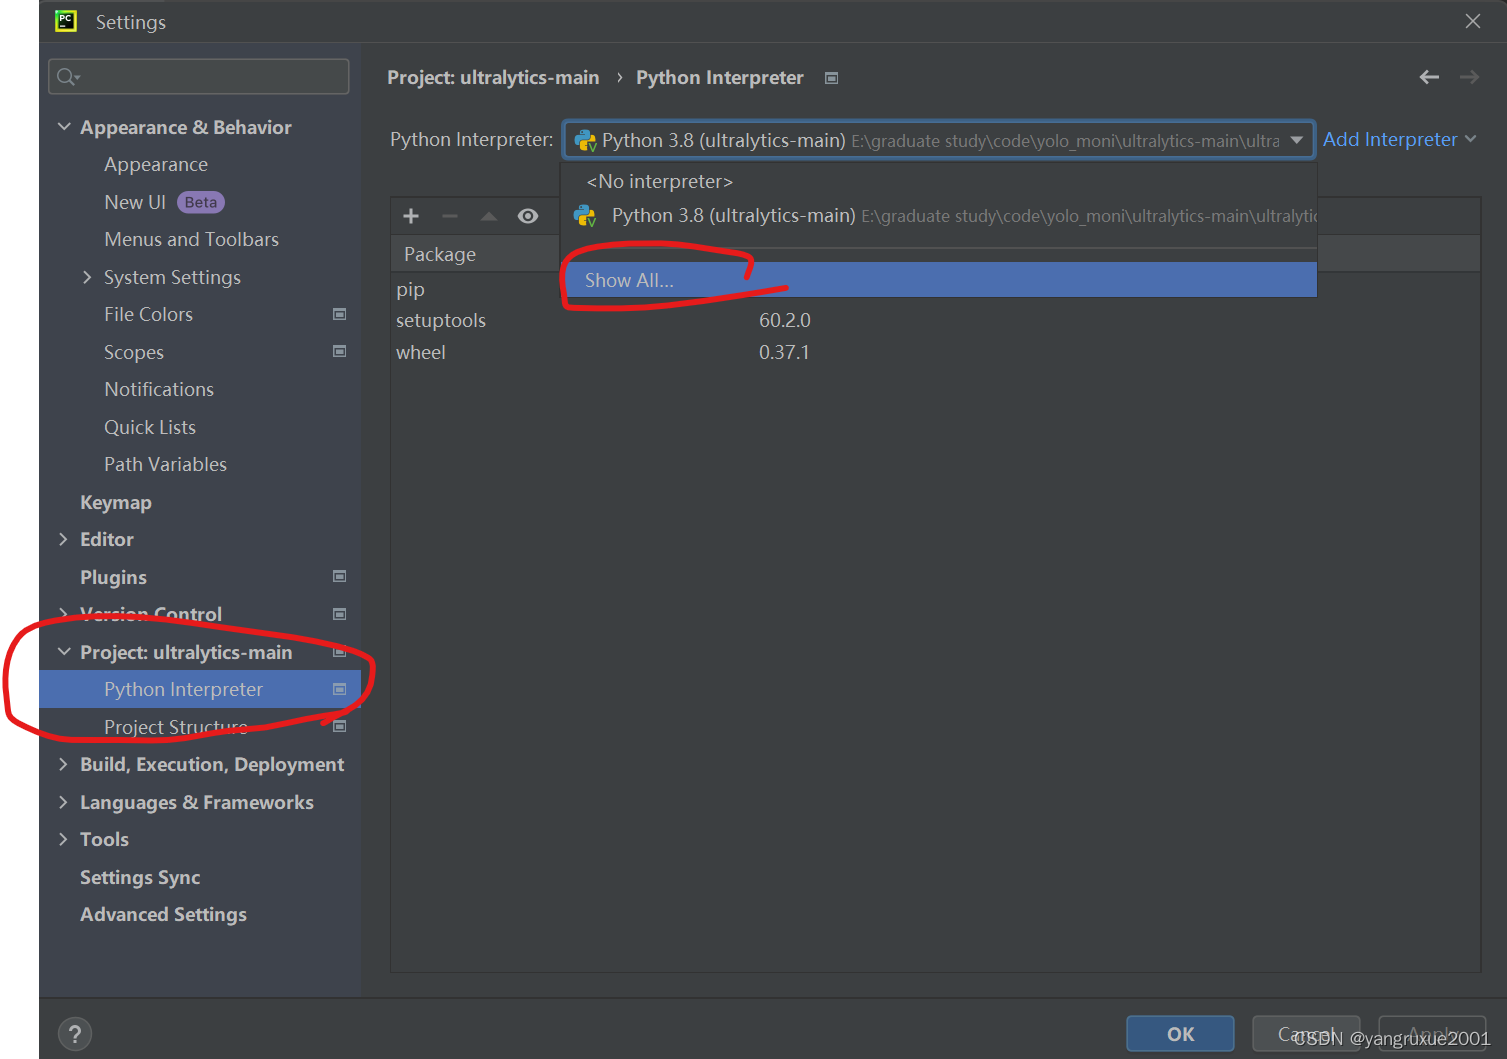
Task: Click the Python icon in interpreter list entry
Action: click(585, 216)
